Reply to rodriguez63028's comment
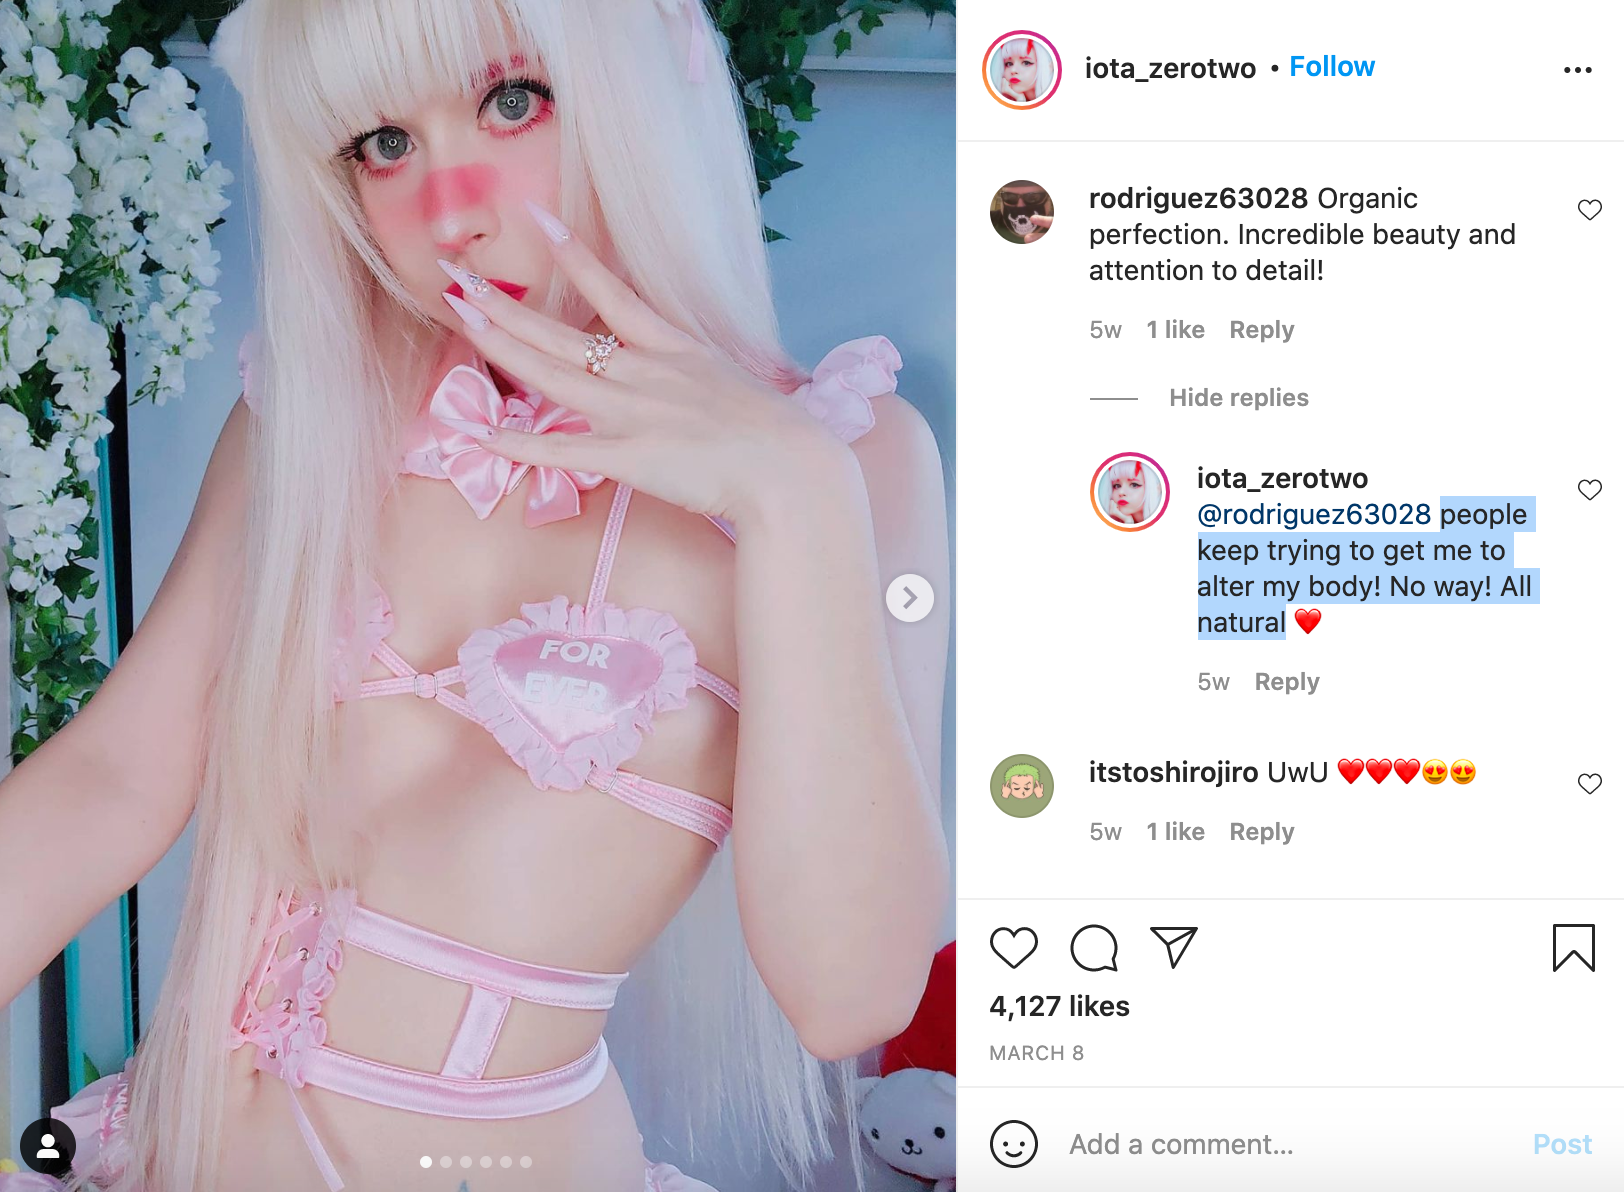Image resolution: width=1624 pixels, height=1192 pixels. tap(1261, 330)
